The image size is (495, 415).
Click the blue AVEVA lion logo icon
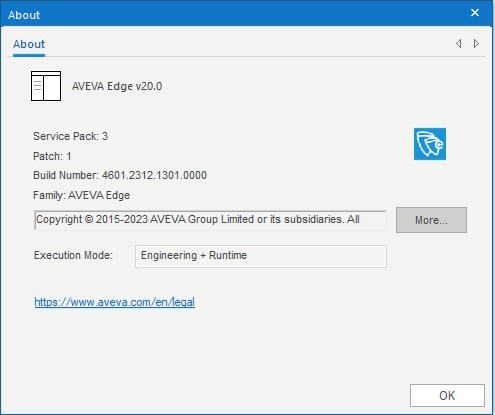click(x=430, y=144)
